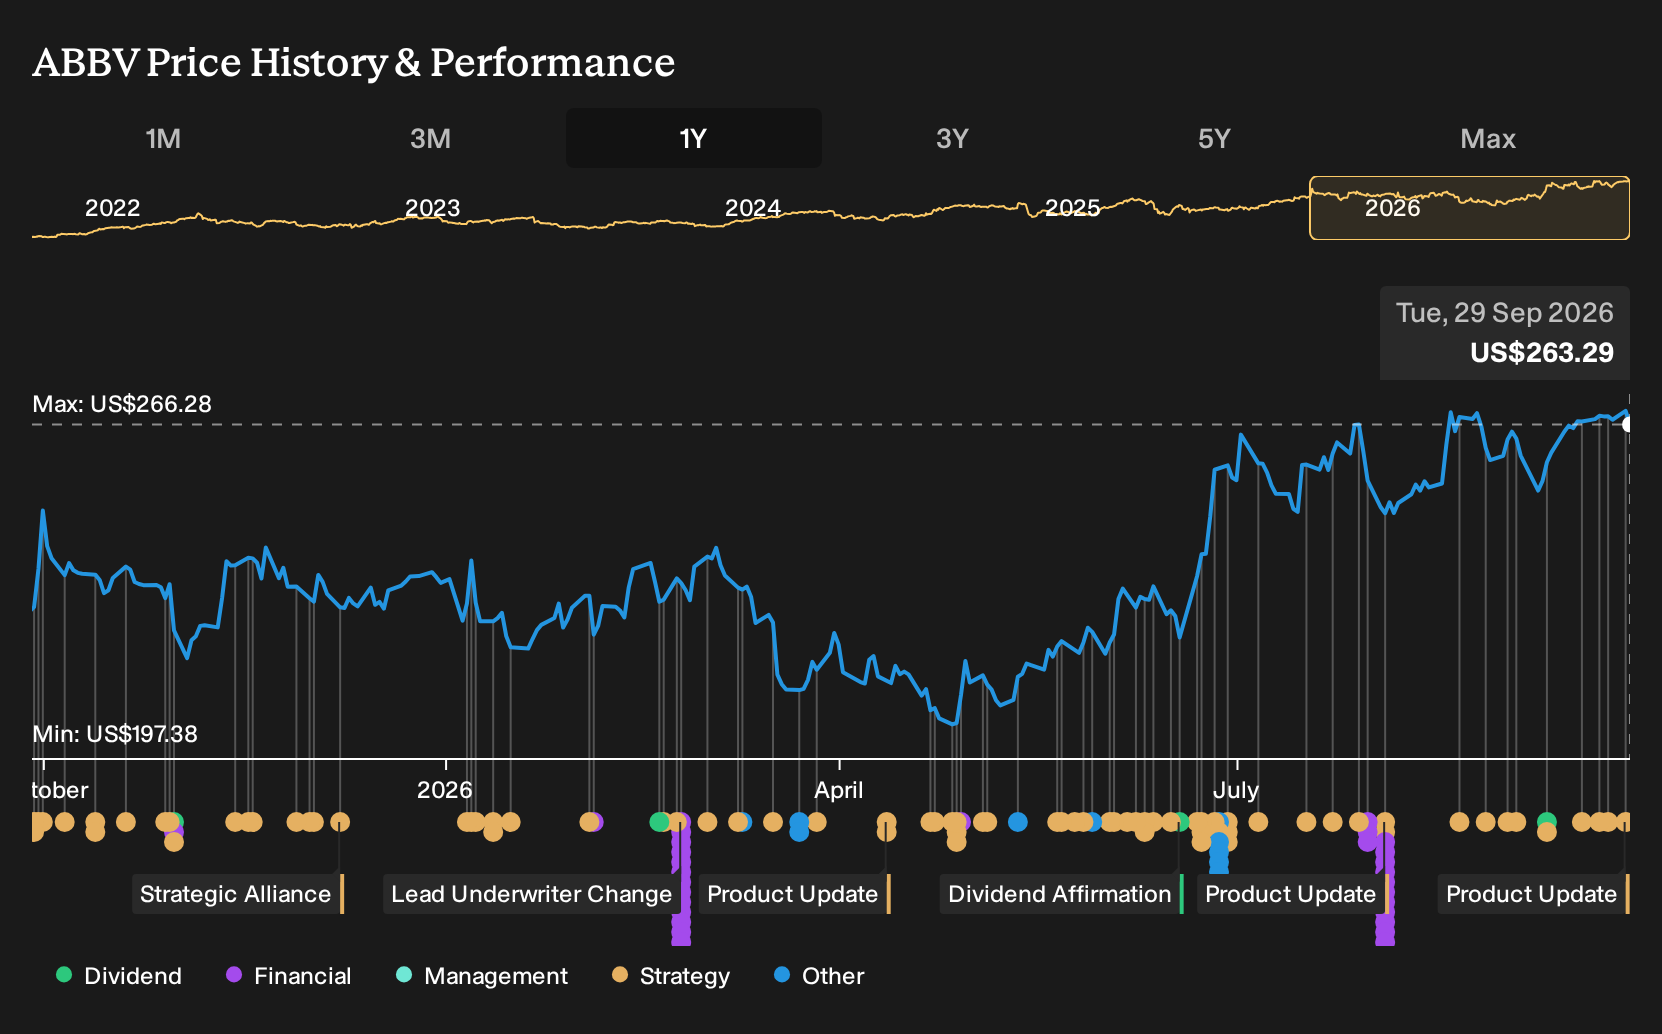Open the Strategic Alliance event label
Viewport: 1662px width, 1034px height.
pos(238,894)
